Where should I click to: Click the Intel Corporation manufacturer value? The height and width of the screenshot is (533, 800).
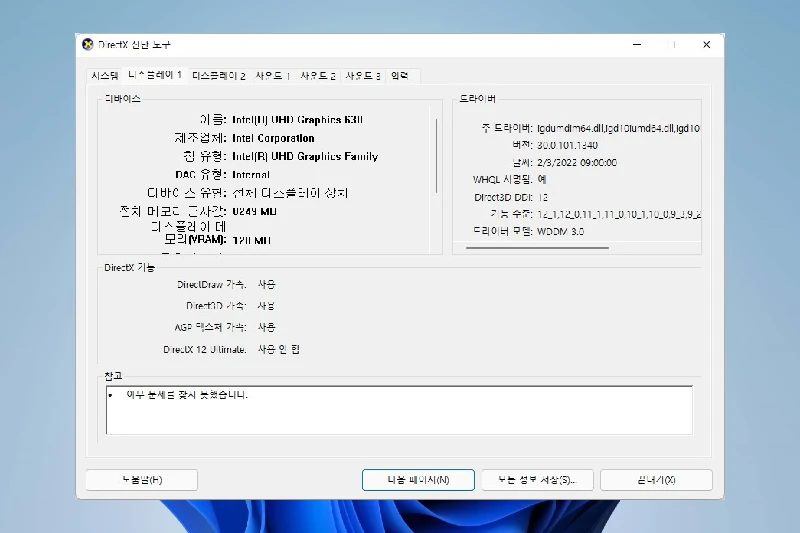tap(273, 138)
